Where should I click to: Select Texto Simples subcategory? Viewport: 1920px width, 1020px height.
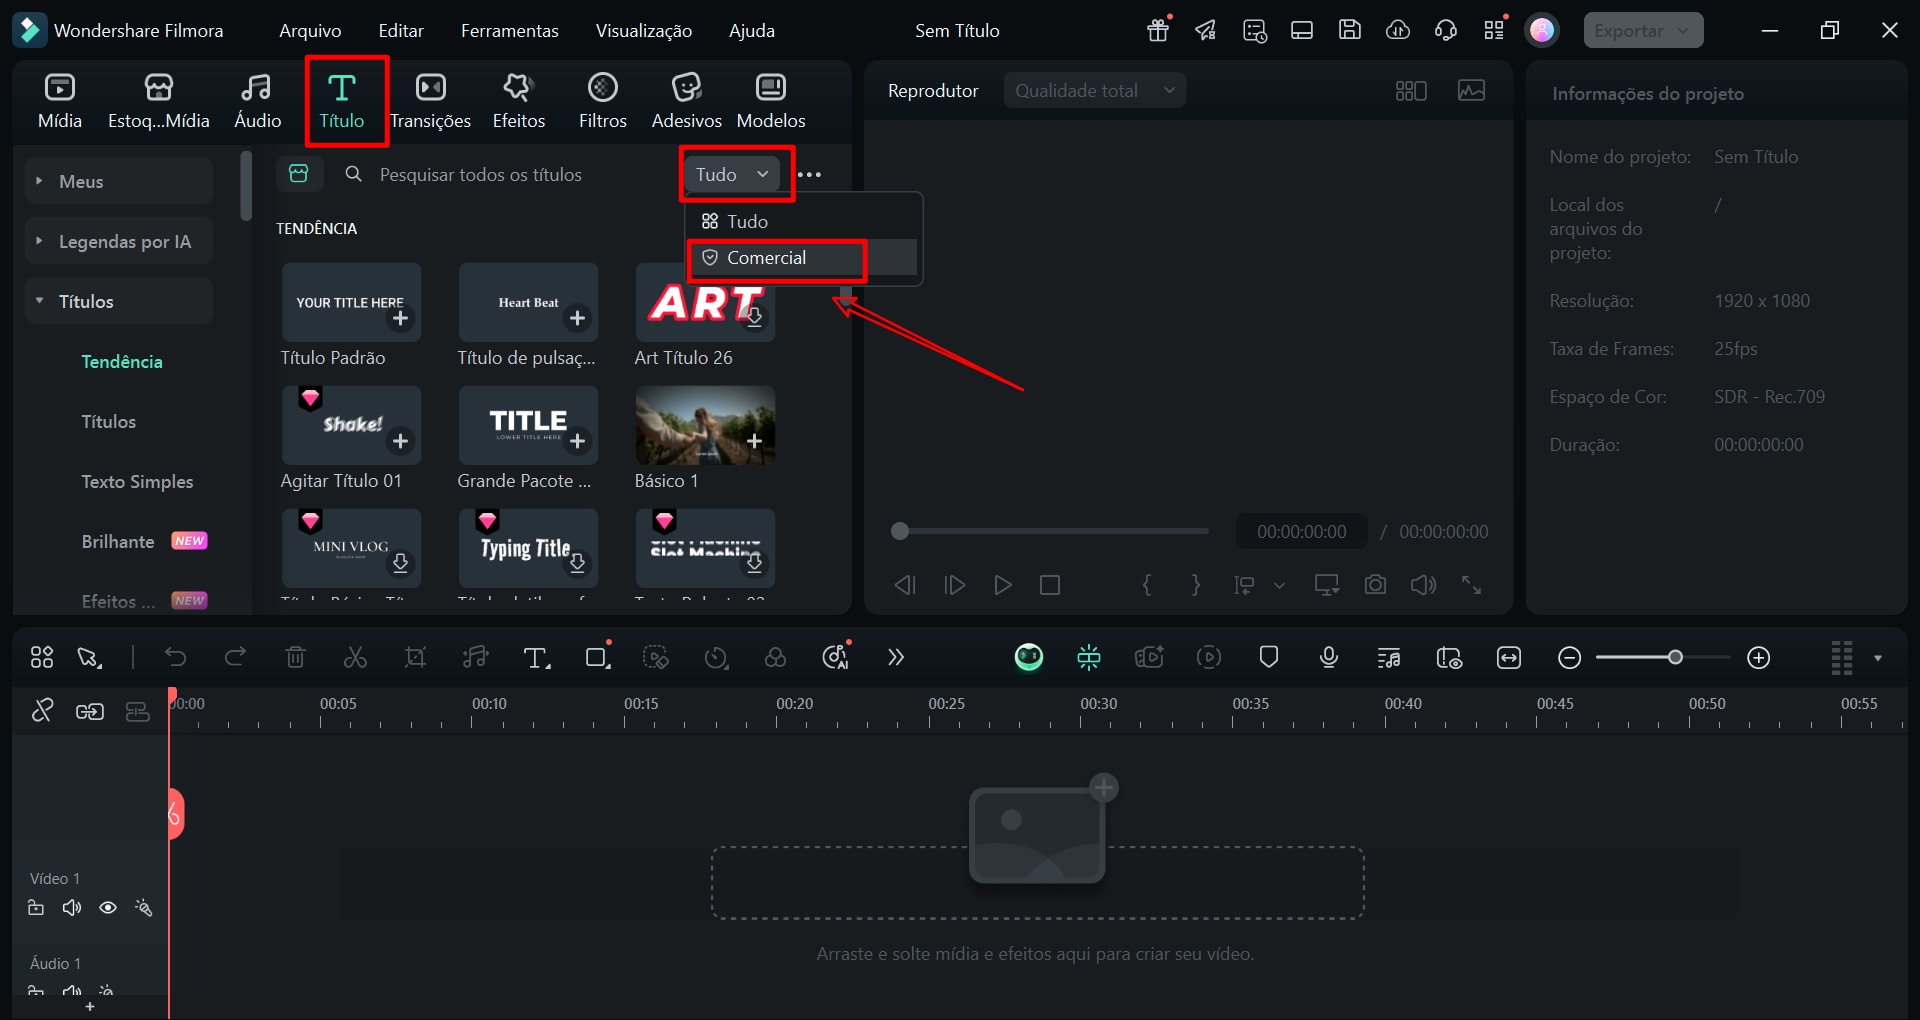click(137, 481)
